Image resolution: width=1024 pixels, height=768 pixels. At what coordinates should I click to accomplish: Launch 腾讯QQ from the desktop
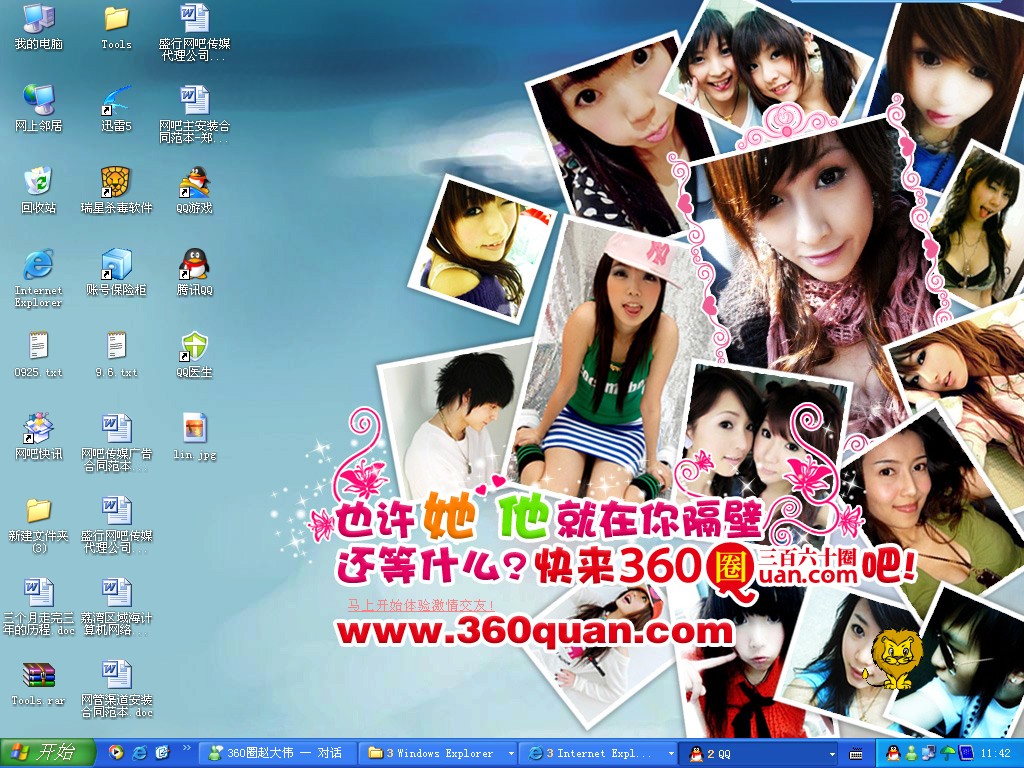194,264
